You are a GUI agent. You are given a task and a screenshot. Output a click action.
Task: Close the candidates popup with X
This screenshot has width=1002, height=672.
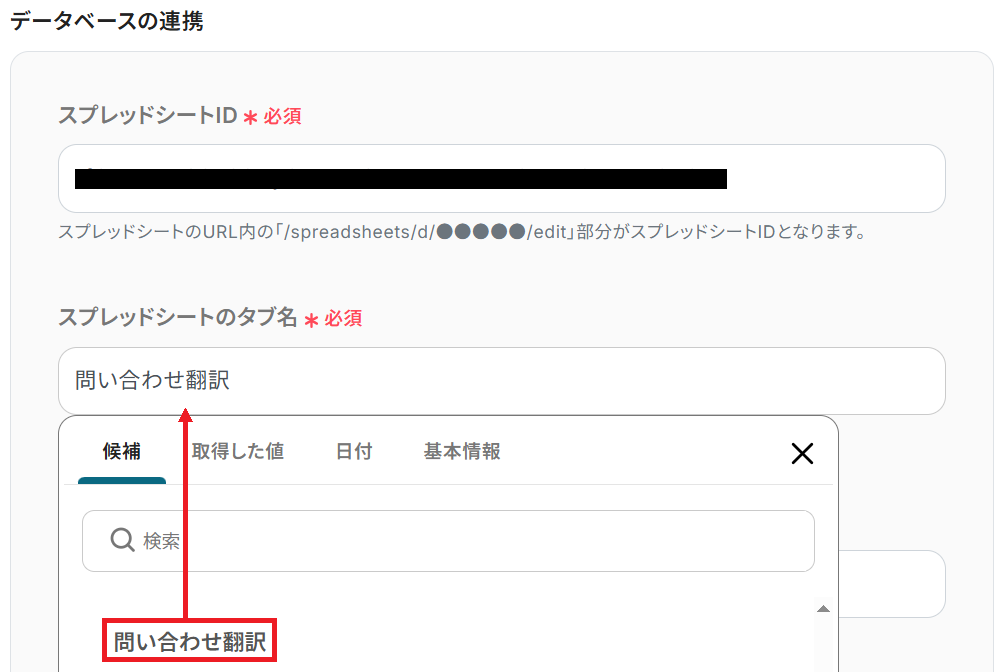point(802,454)
